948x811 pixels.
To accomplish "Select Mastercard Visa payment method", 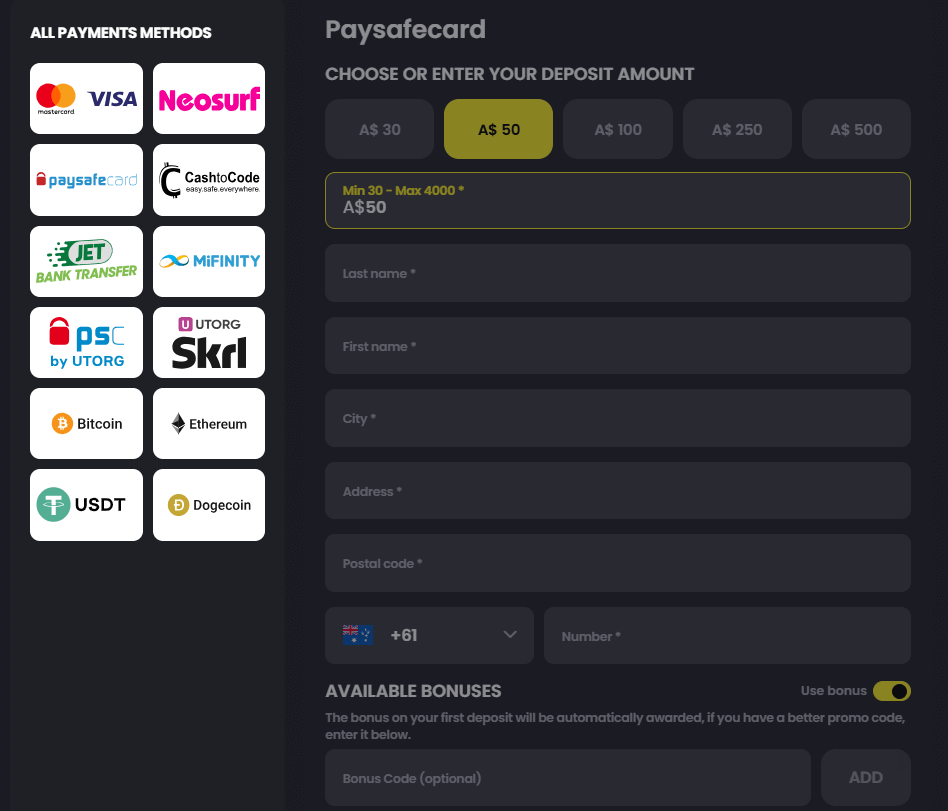I will pyautogui.click(x=86, y=99).
